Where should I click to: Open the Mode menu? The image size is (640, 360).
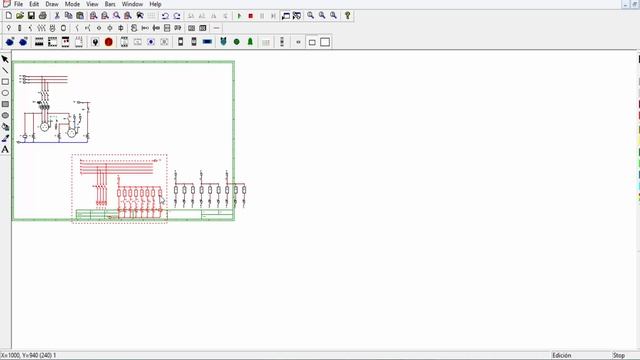tap(72, 4)
